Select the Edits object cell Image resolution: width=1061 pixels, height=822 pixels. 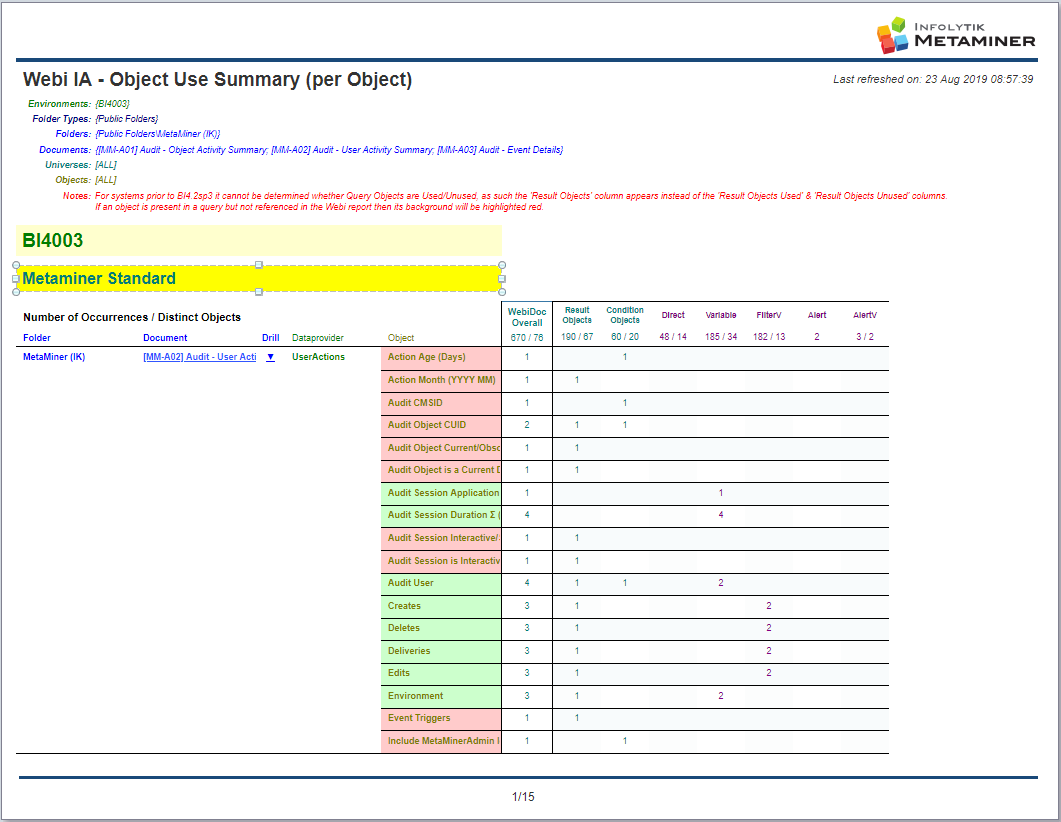click(x=441, y=674)
